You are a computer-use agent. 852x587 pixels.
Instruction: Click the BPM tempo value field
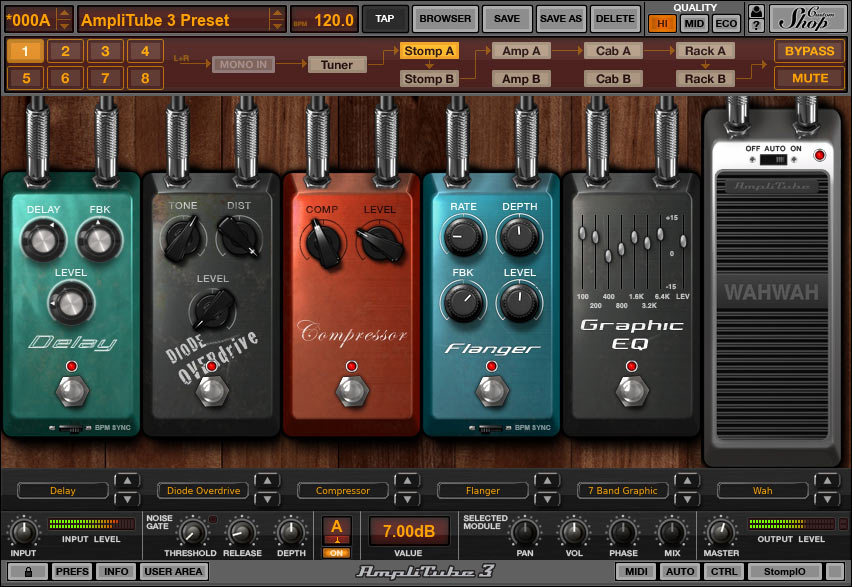coord(333,20)
